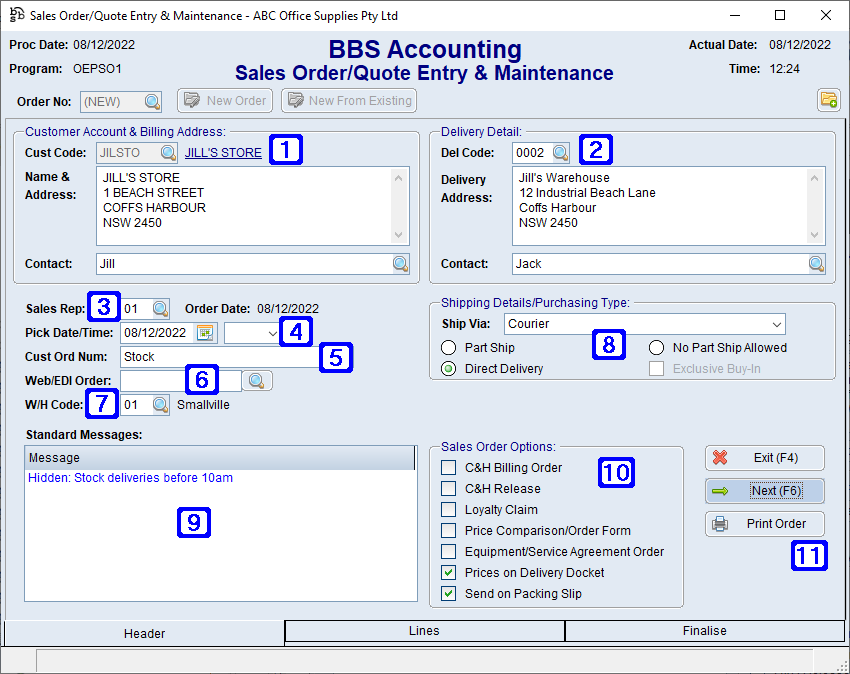Image resolution: width=850 pixels, height=674 pixels.
Task: Open the W/H Code lookup search icon
Action: (158, 404)
